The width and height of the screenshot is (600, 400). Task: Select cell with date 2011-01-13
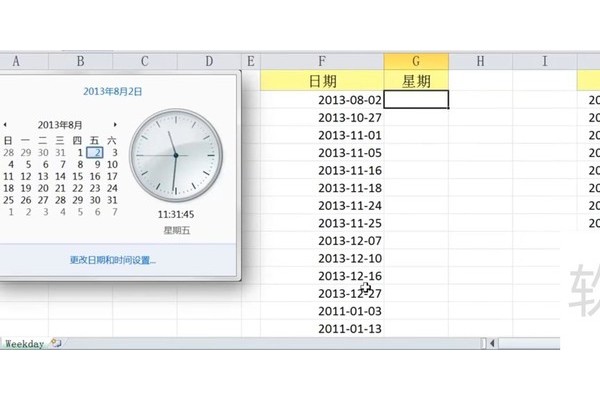coord(322,328)
